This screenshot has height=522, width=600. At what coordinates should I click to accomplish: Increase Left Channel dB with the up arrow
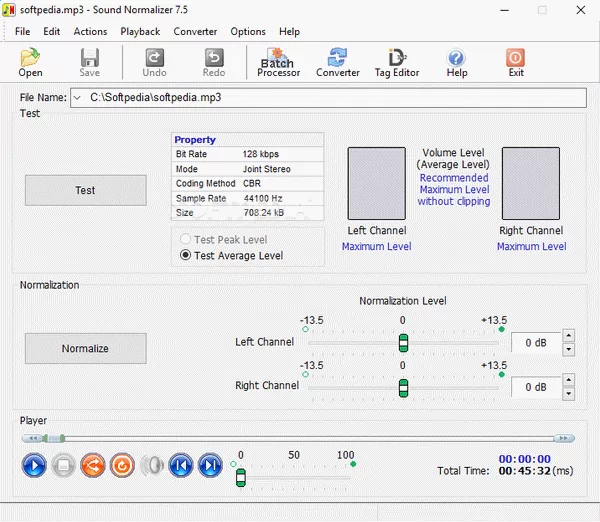(569, 336)
